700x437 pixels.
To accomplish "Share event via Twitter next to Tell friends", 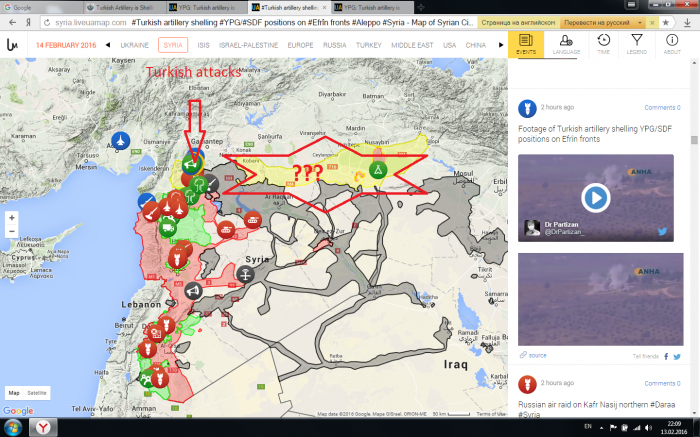I will point(677,356).
